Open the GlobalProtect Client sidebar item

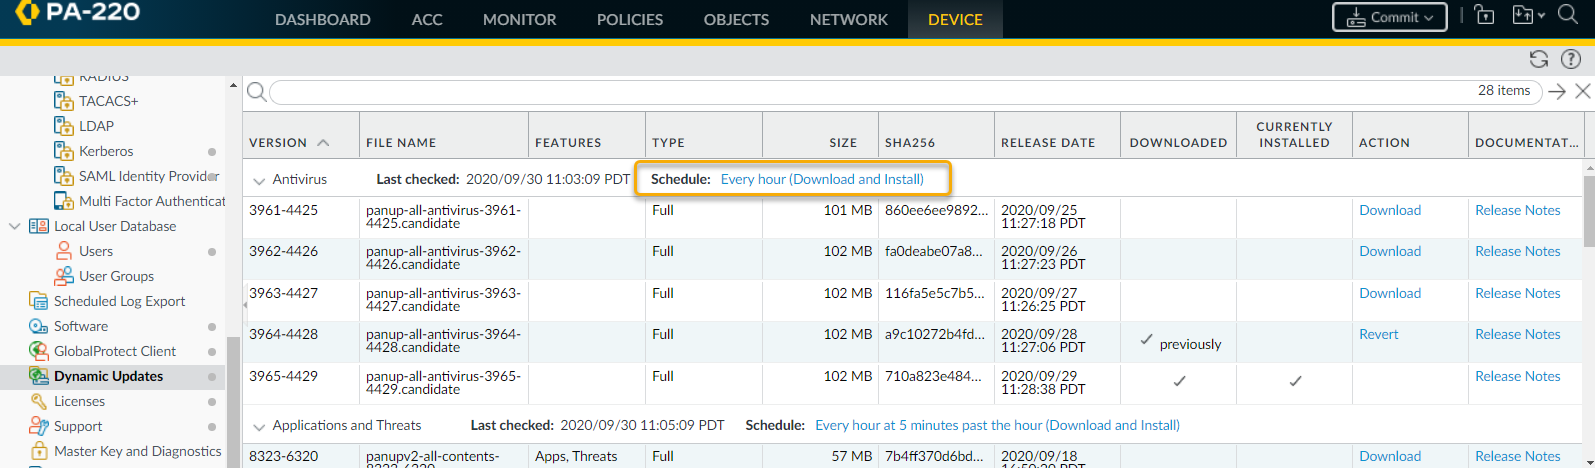tap(114, 351)
